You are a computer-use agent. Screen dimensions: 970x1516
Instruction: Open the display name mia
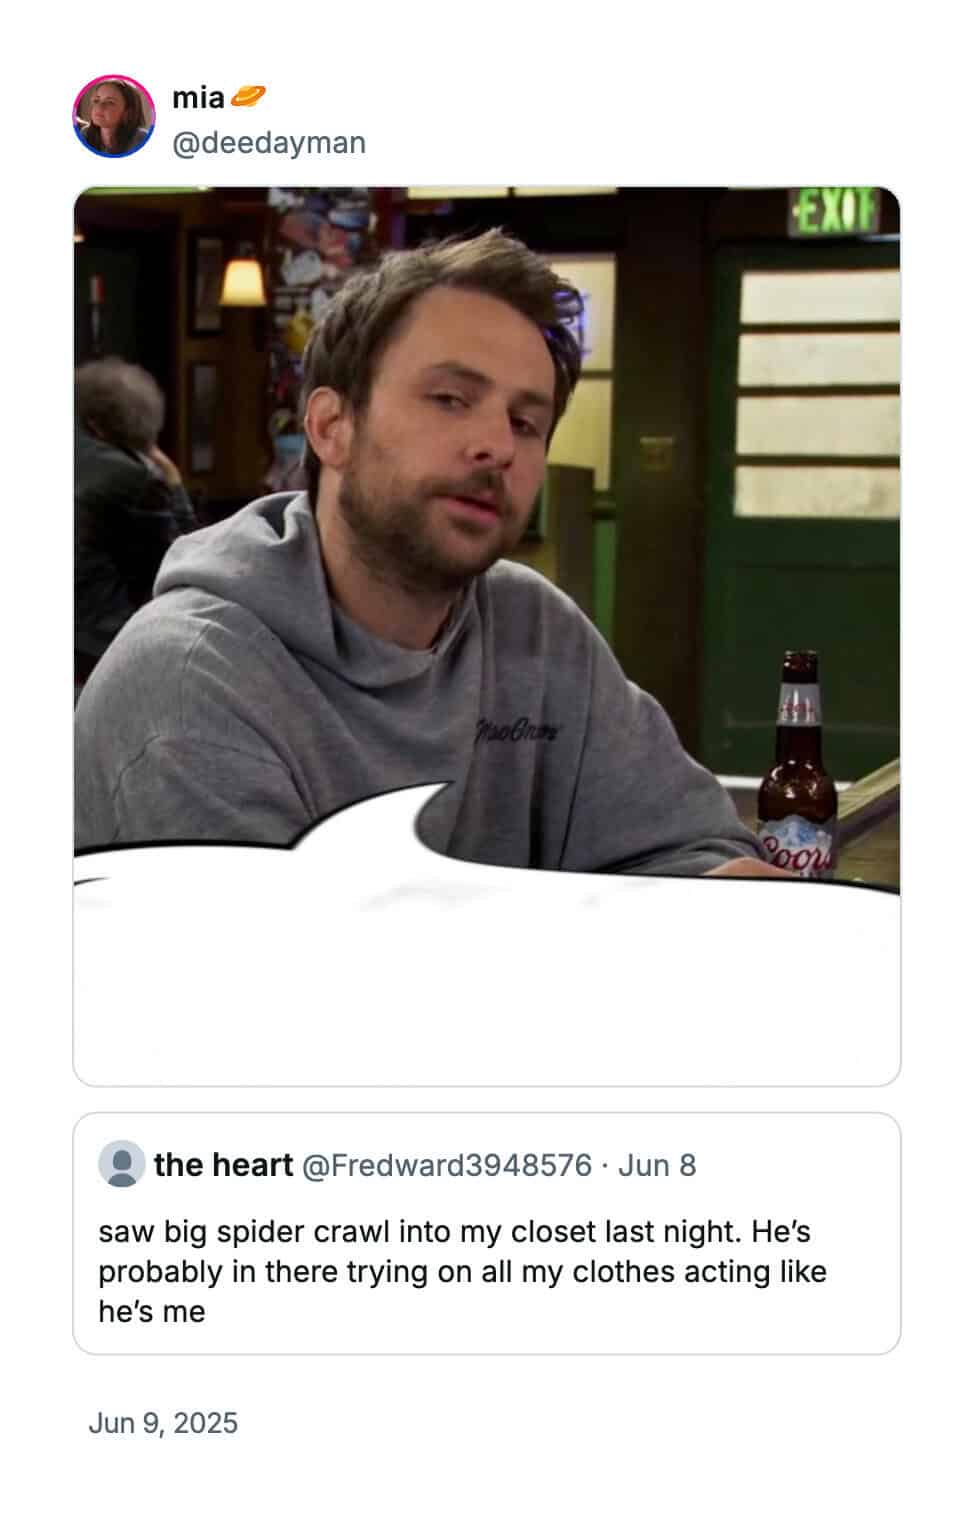click(x=198, y=98)
